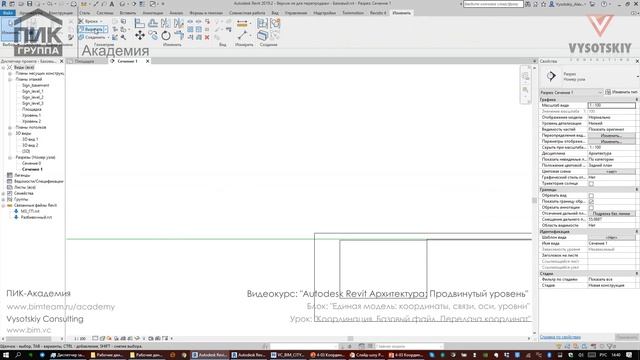Select the Rotate tool icon
The width and height of the screenshot is (640, 360).
[x=166, y=36]
